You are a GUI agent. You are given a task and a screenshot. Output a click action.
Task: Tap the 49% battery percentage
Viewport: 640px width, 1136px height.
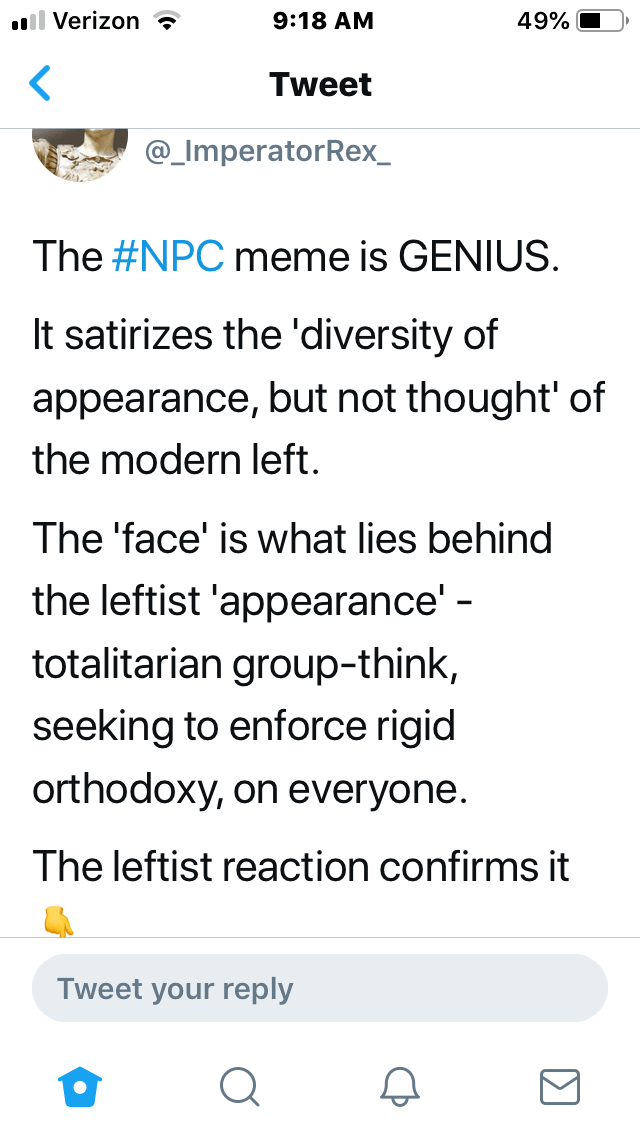point(543,21)
